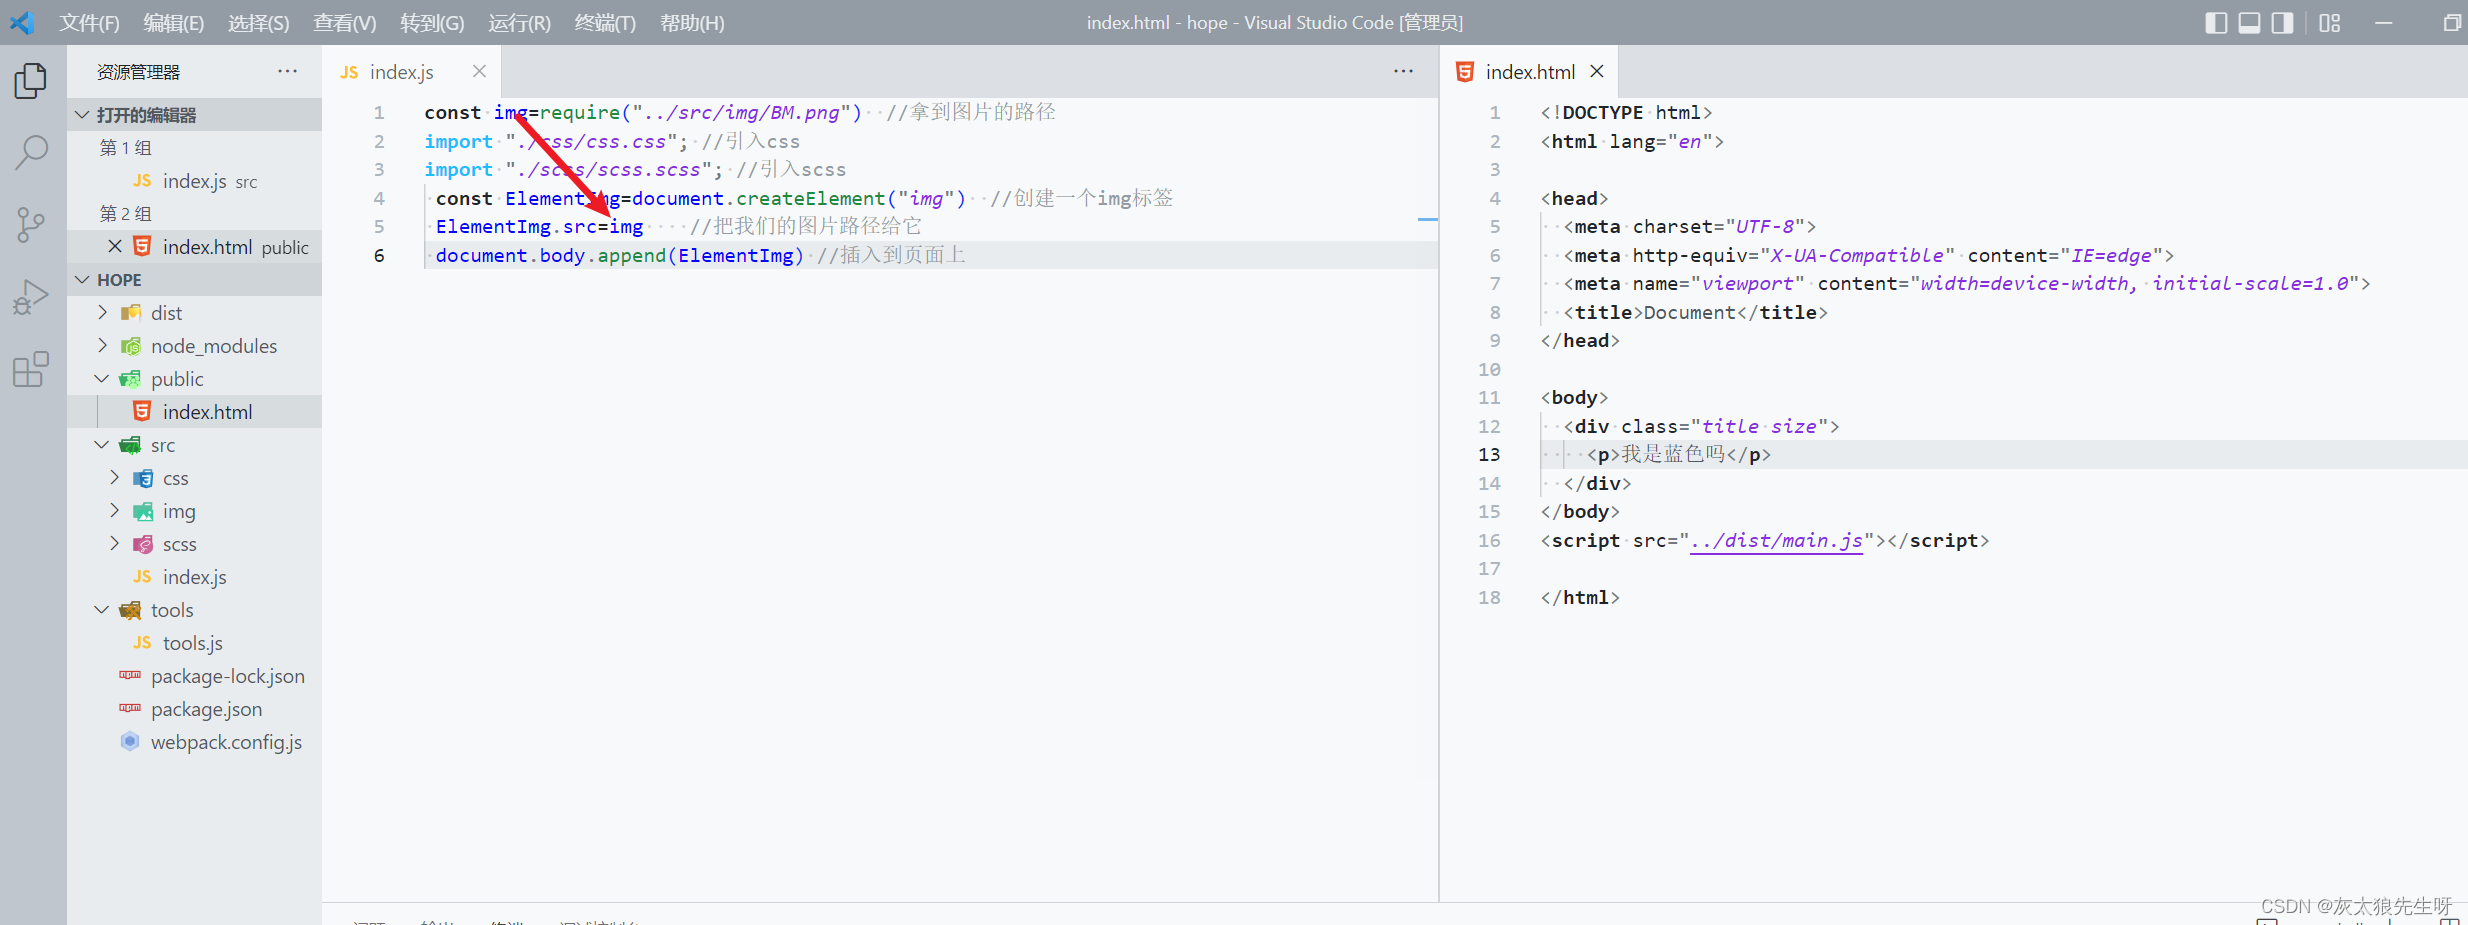Open Run and Debug view

click(x=31, y=297)
